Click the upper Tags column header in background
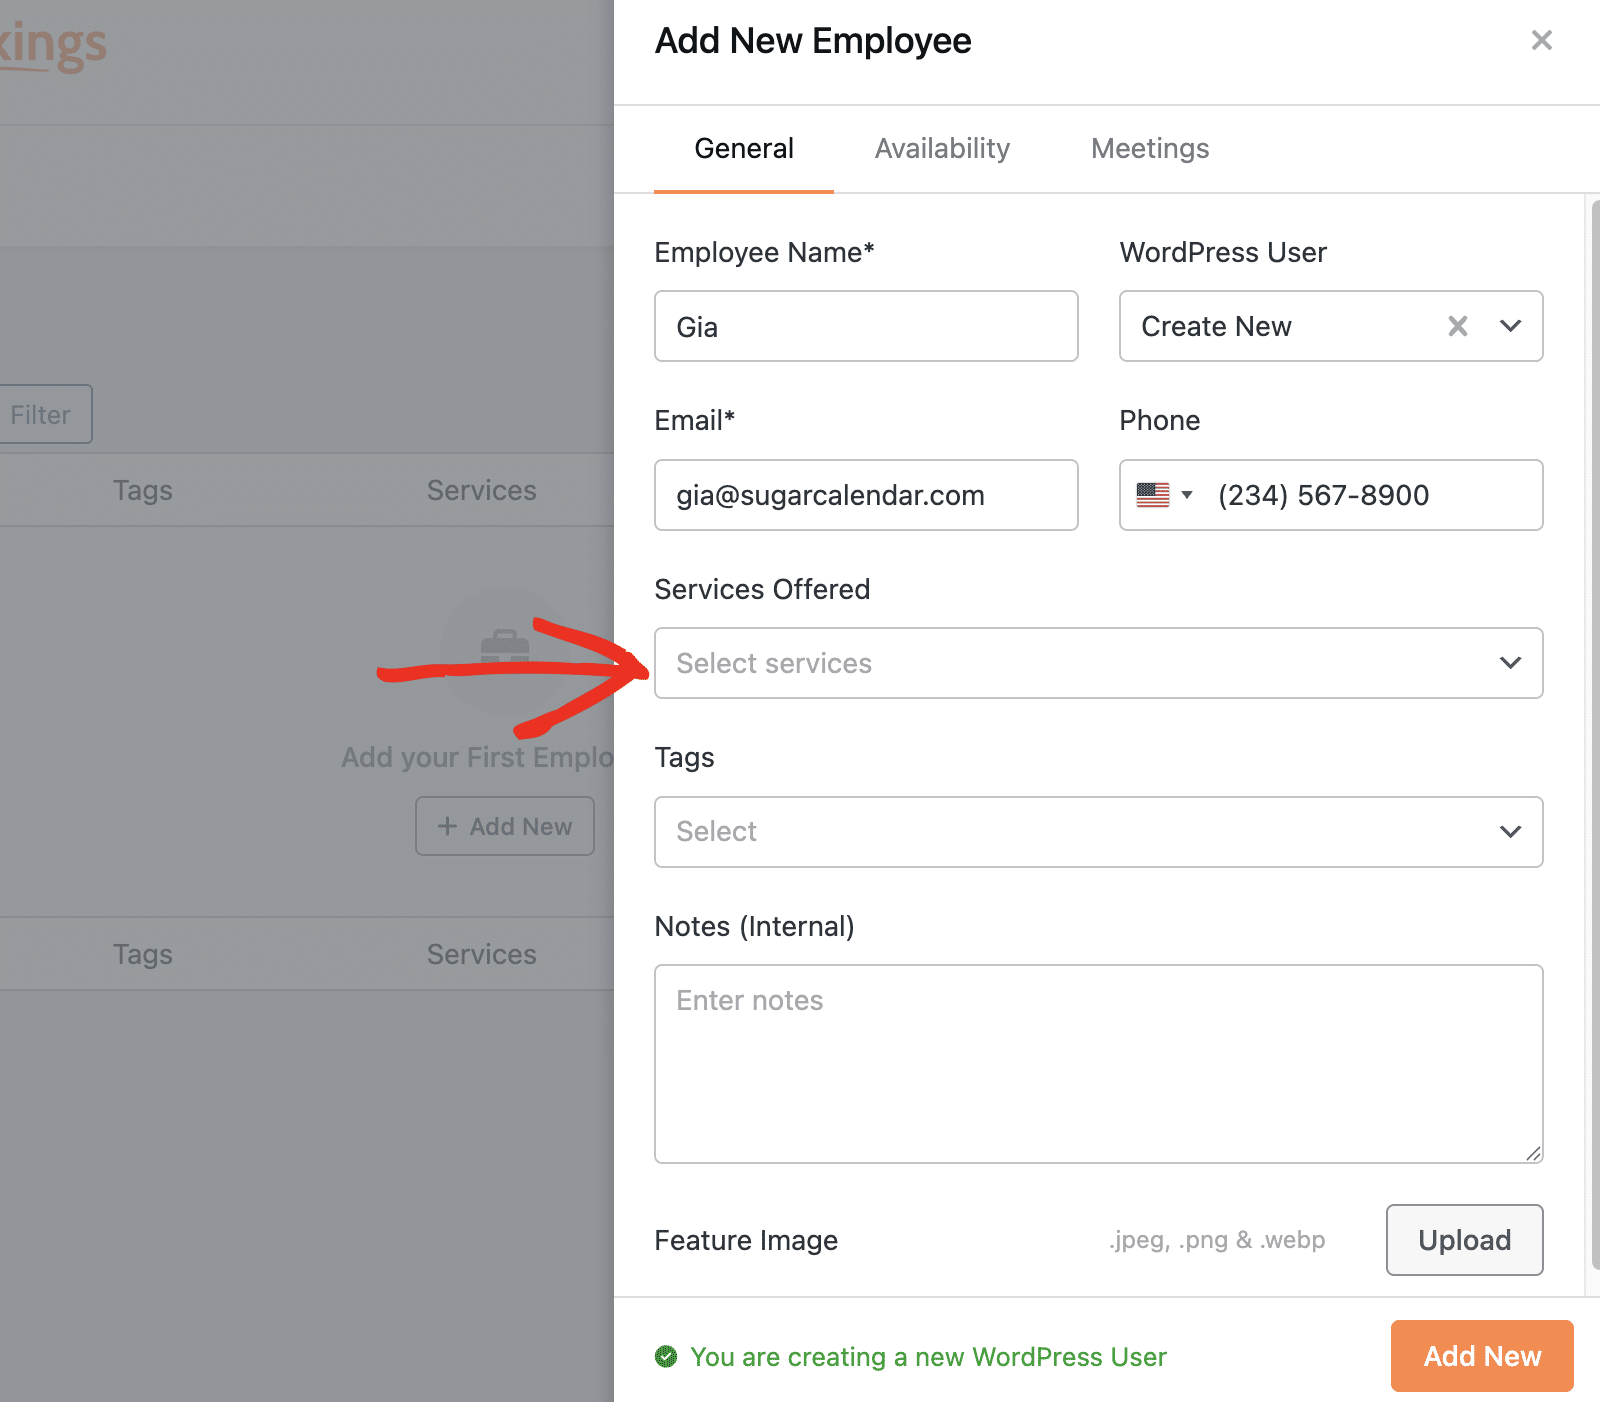 (x=142, y=491)
